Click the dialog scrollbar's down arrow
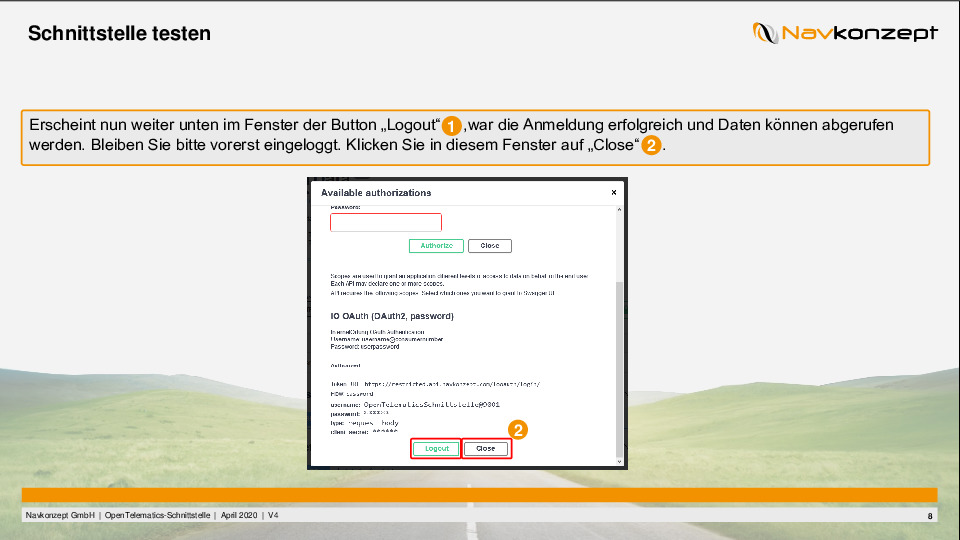The image size is (960, 540). click(x=619, y=461)
